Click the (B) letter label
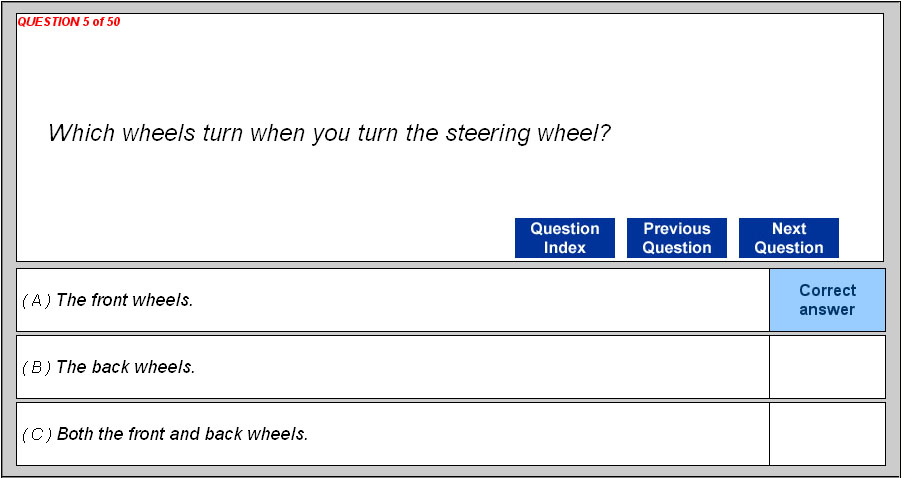This screenshot has height=478, width=902. coord(36,367)
